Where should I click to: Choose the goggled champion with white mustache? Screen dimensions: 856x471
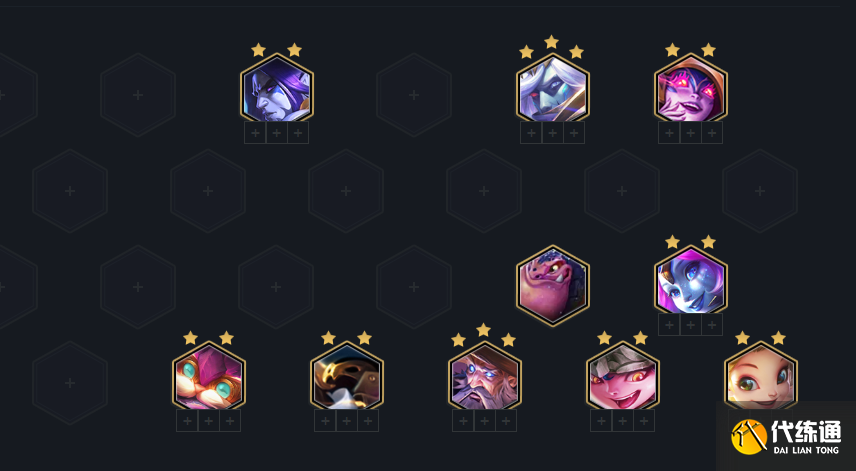tap(209, 377)
